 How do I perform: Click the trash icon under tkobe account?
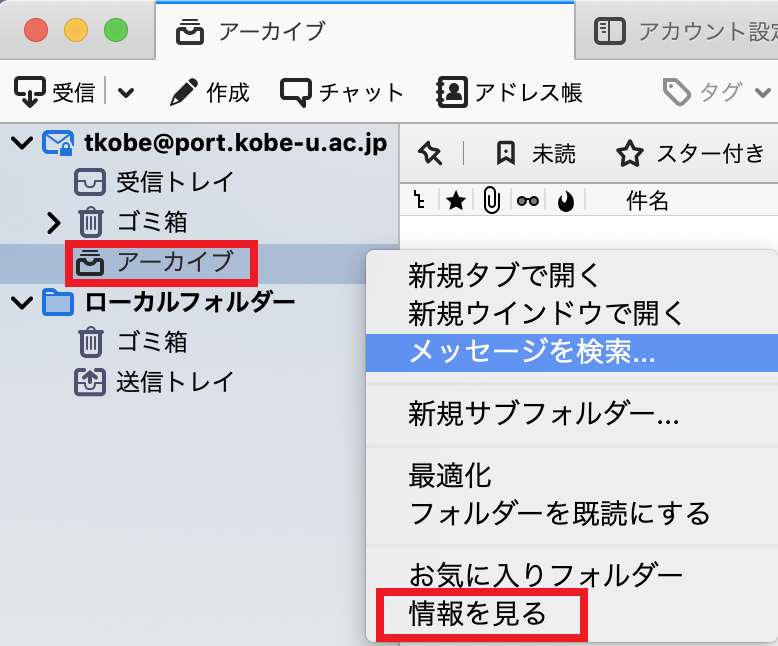click(x=90, y=222)
